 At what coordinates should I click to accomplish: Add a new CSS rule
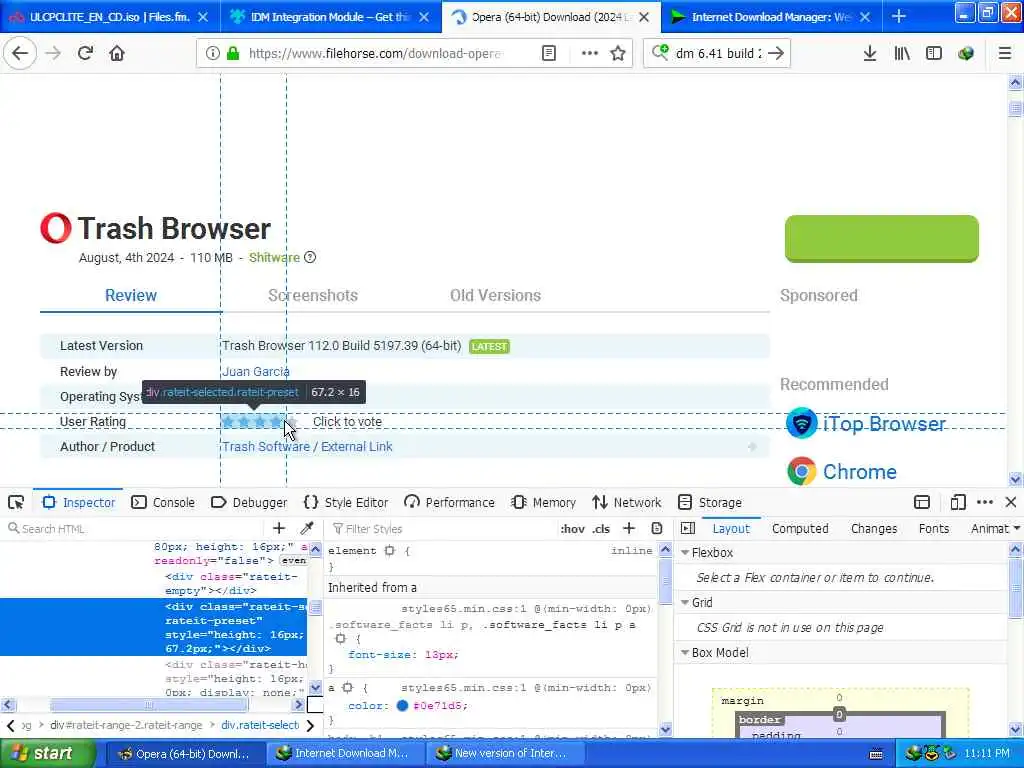pyautogui.click(x=629, y=528)
